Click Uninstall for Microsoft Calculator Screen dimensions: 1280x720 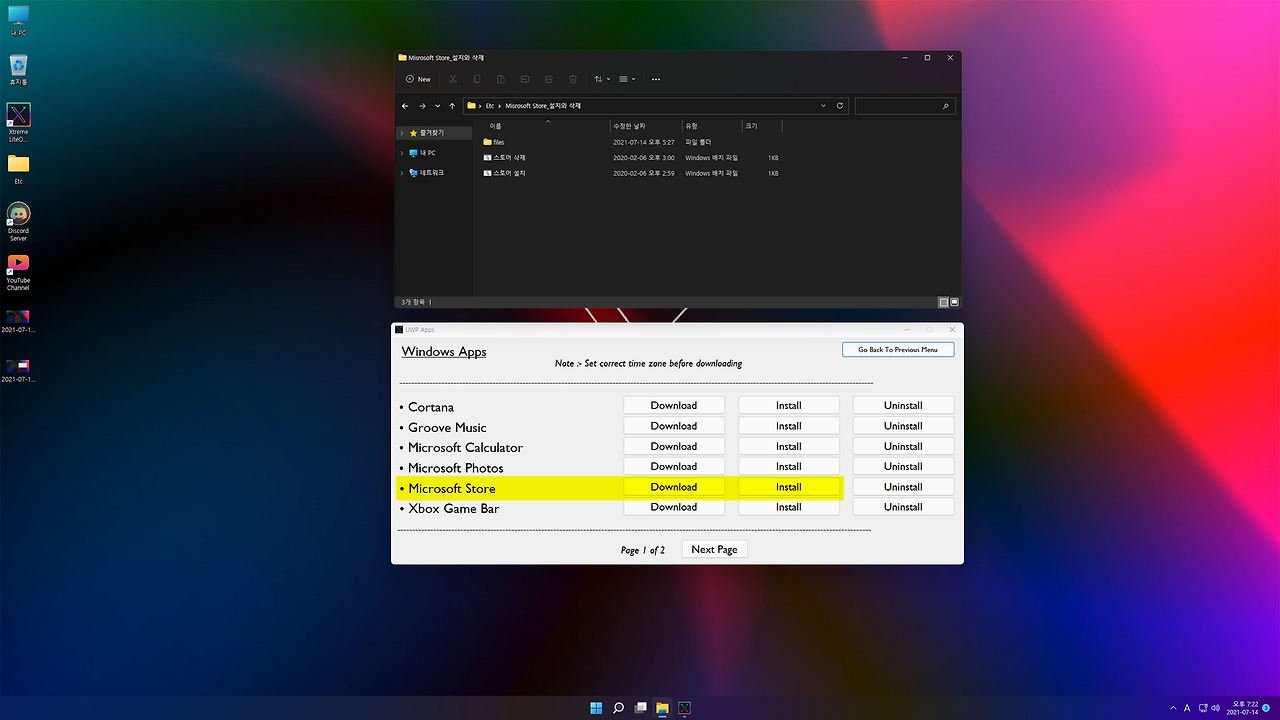coord(903,446)
